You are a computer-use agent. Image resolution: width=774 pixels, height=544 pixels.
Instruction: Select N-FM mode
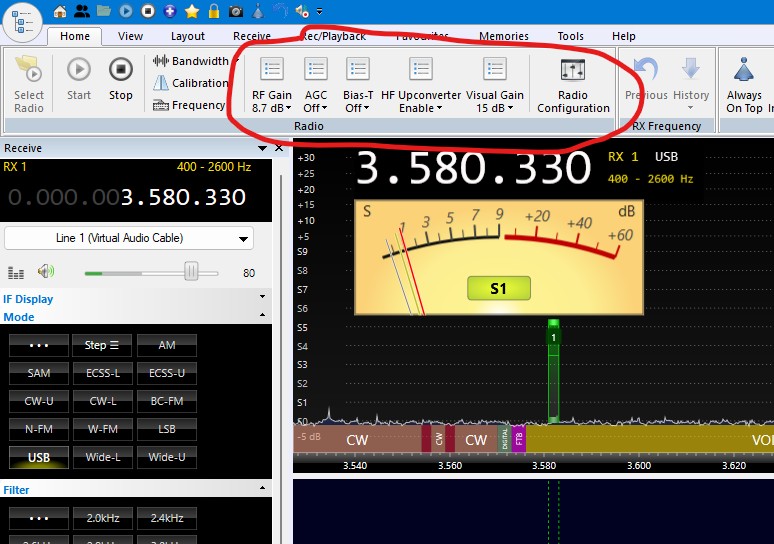click(39, 429)
